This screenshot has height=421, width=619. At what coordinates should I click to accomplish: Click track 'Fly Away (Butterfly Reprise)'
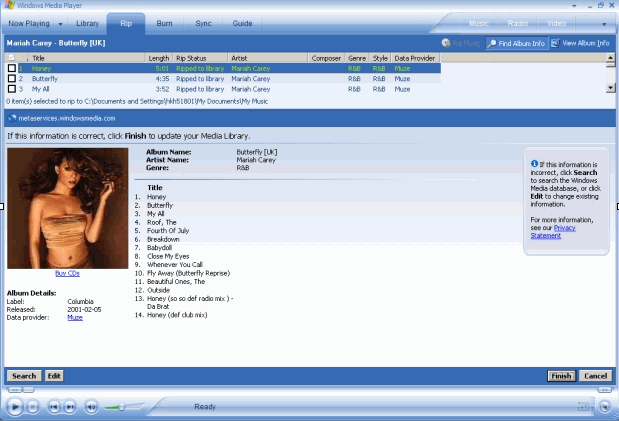point(188,273)
